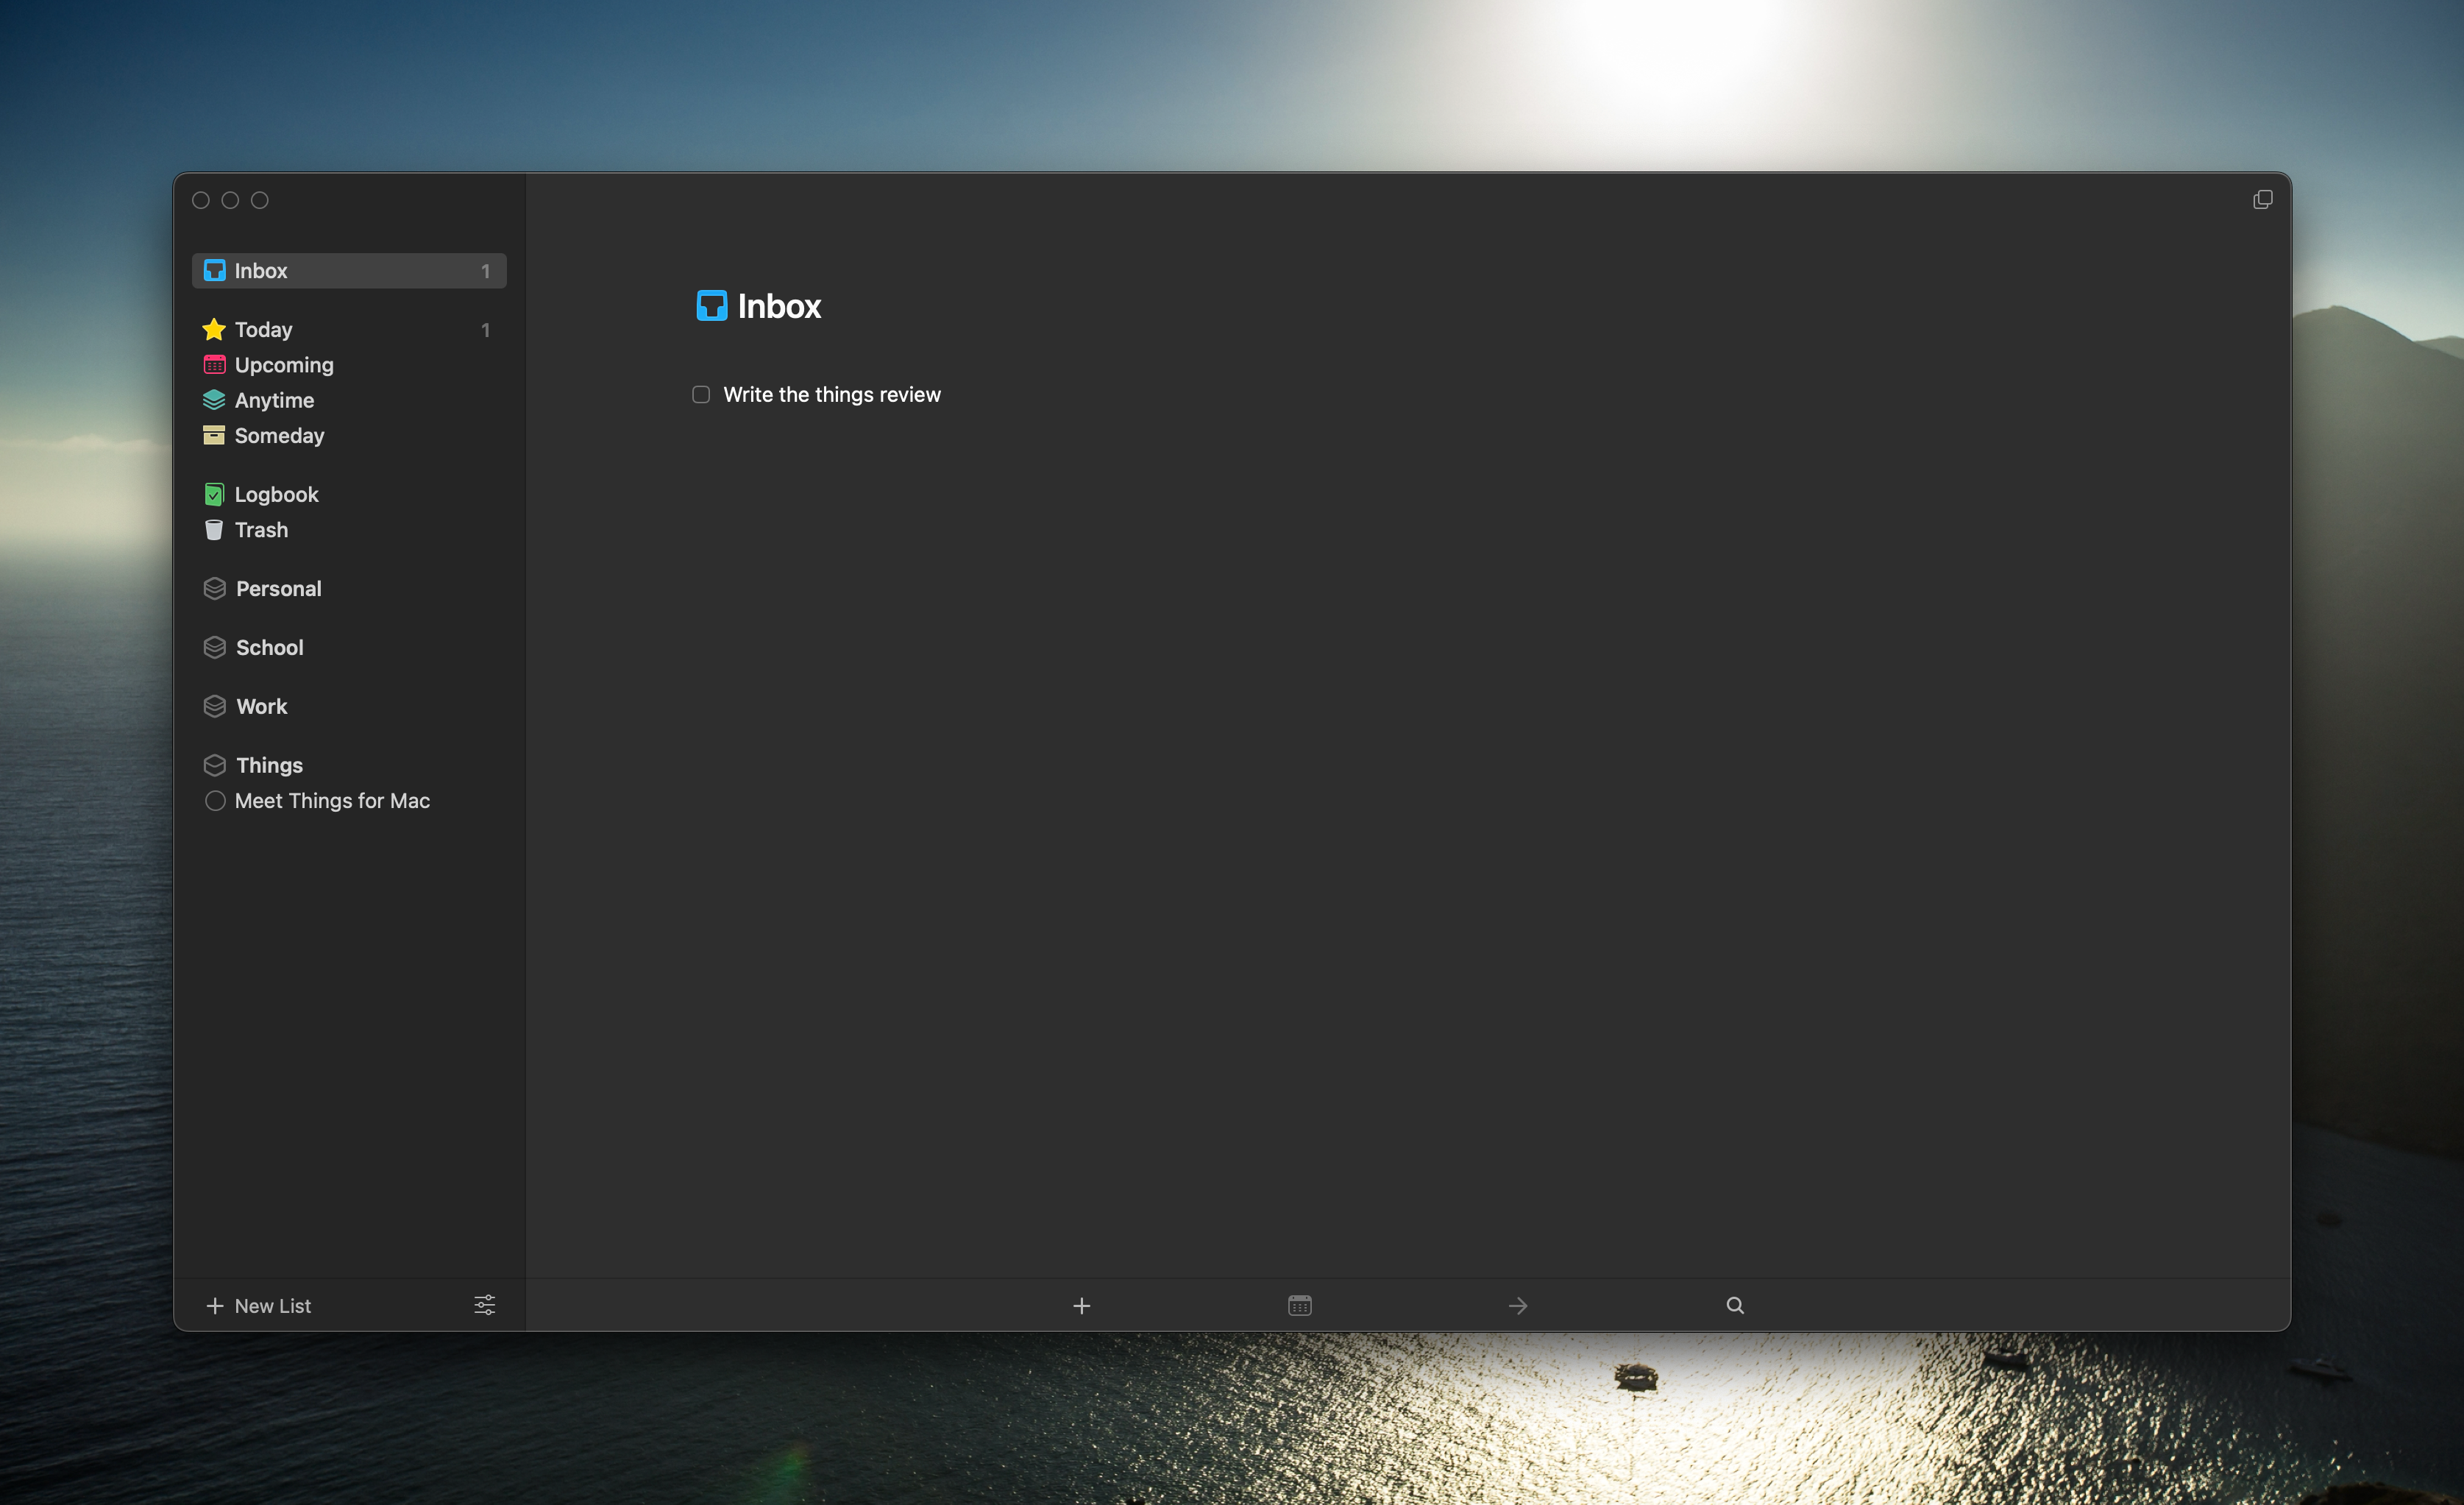Viewport: 2464px width, 1505px height.
Task: Select the Work area
Action: pos(261,706)
